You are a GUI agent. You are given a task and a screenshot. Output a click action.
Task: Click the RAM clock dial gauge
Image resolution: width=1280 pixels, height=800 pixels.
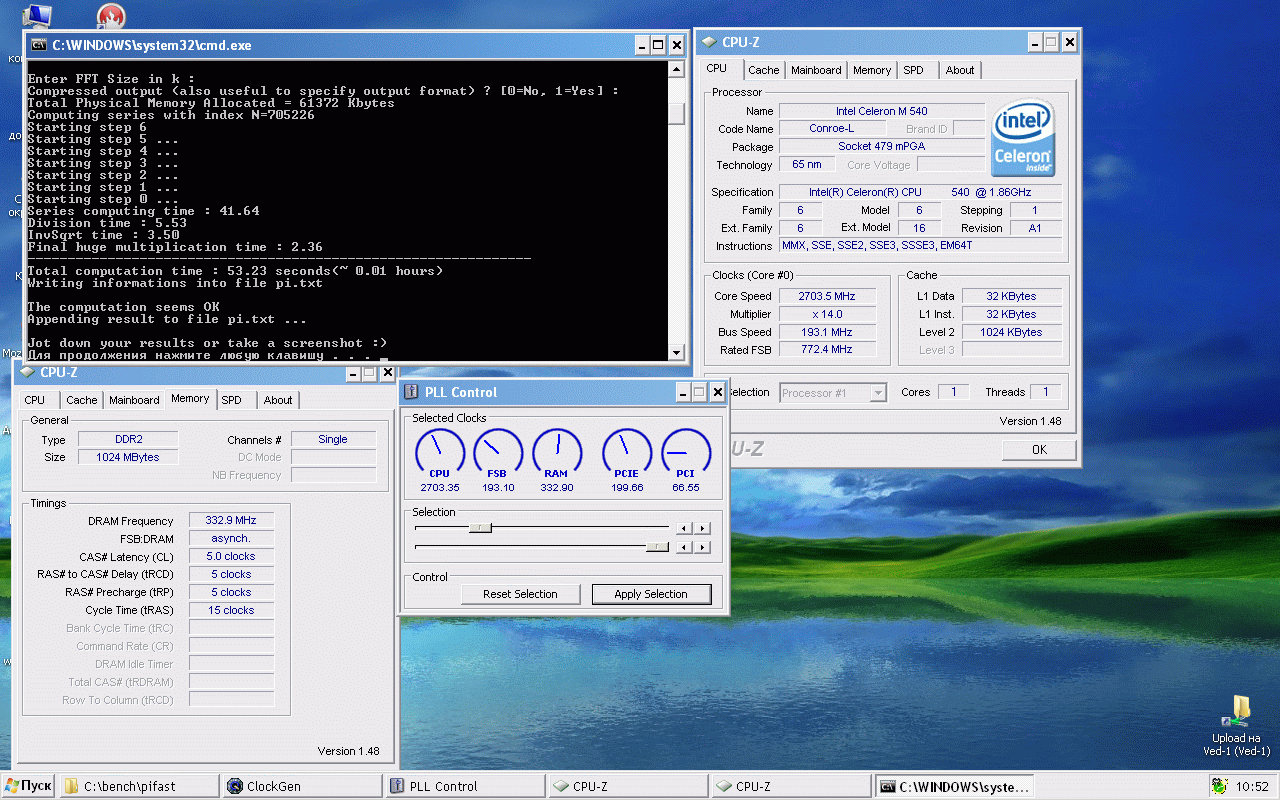pyautogui.click(x=556, y=455)
